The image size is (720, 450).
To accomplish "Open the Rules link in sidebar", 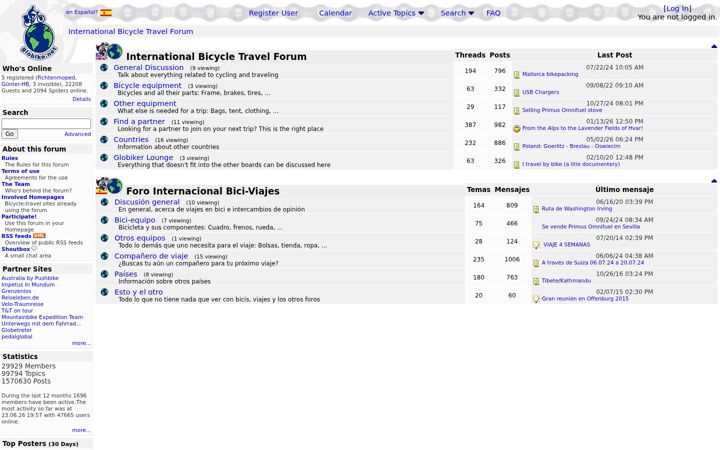I will pyautogui.click(x=10, y=158).
